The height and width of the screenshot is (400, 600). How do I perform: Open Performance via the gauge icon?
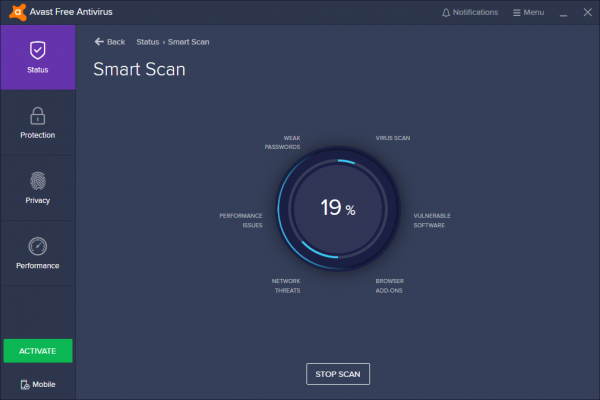click(x=38, y=246)
